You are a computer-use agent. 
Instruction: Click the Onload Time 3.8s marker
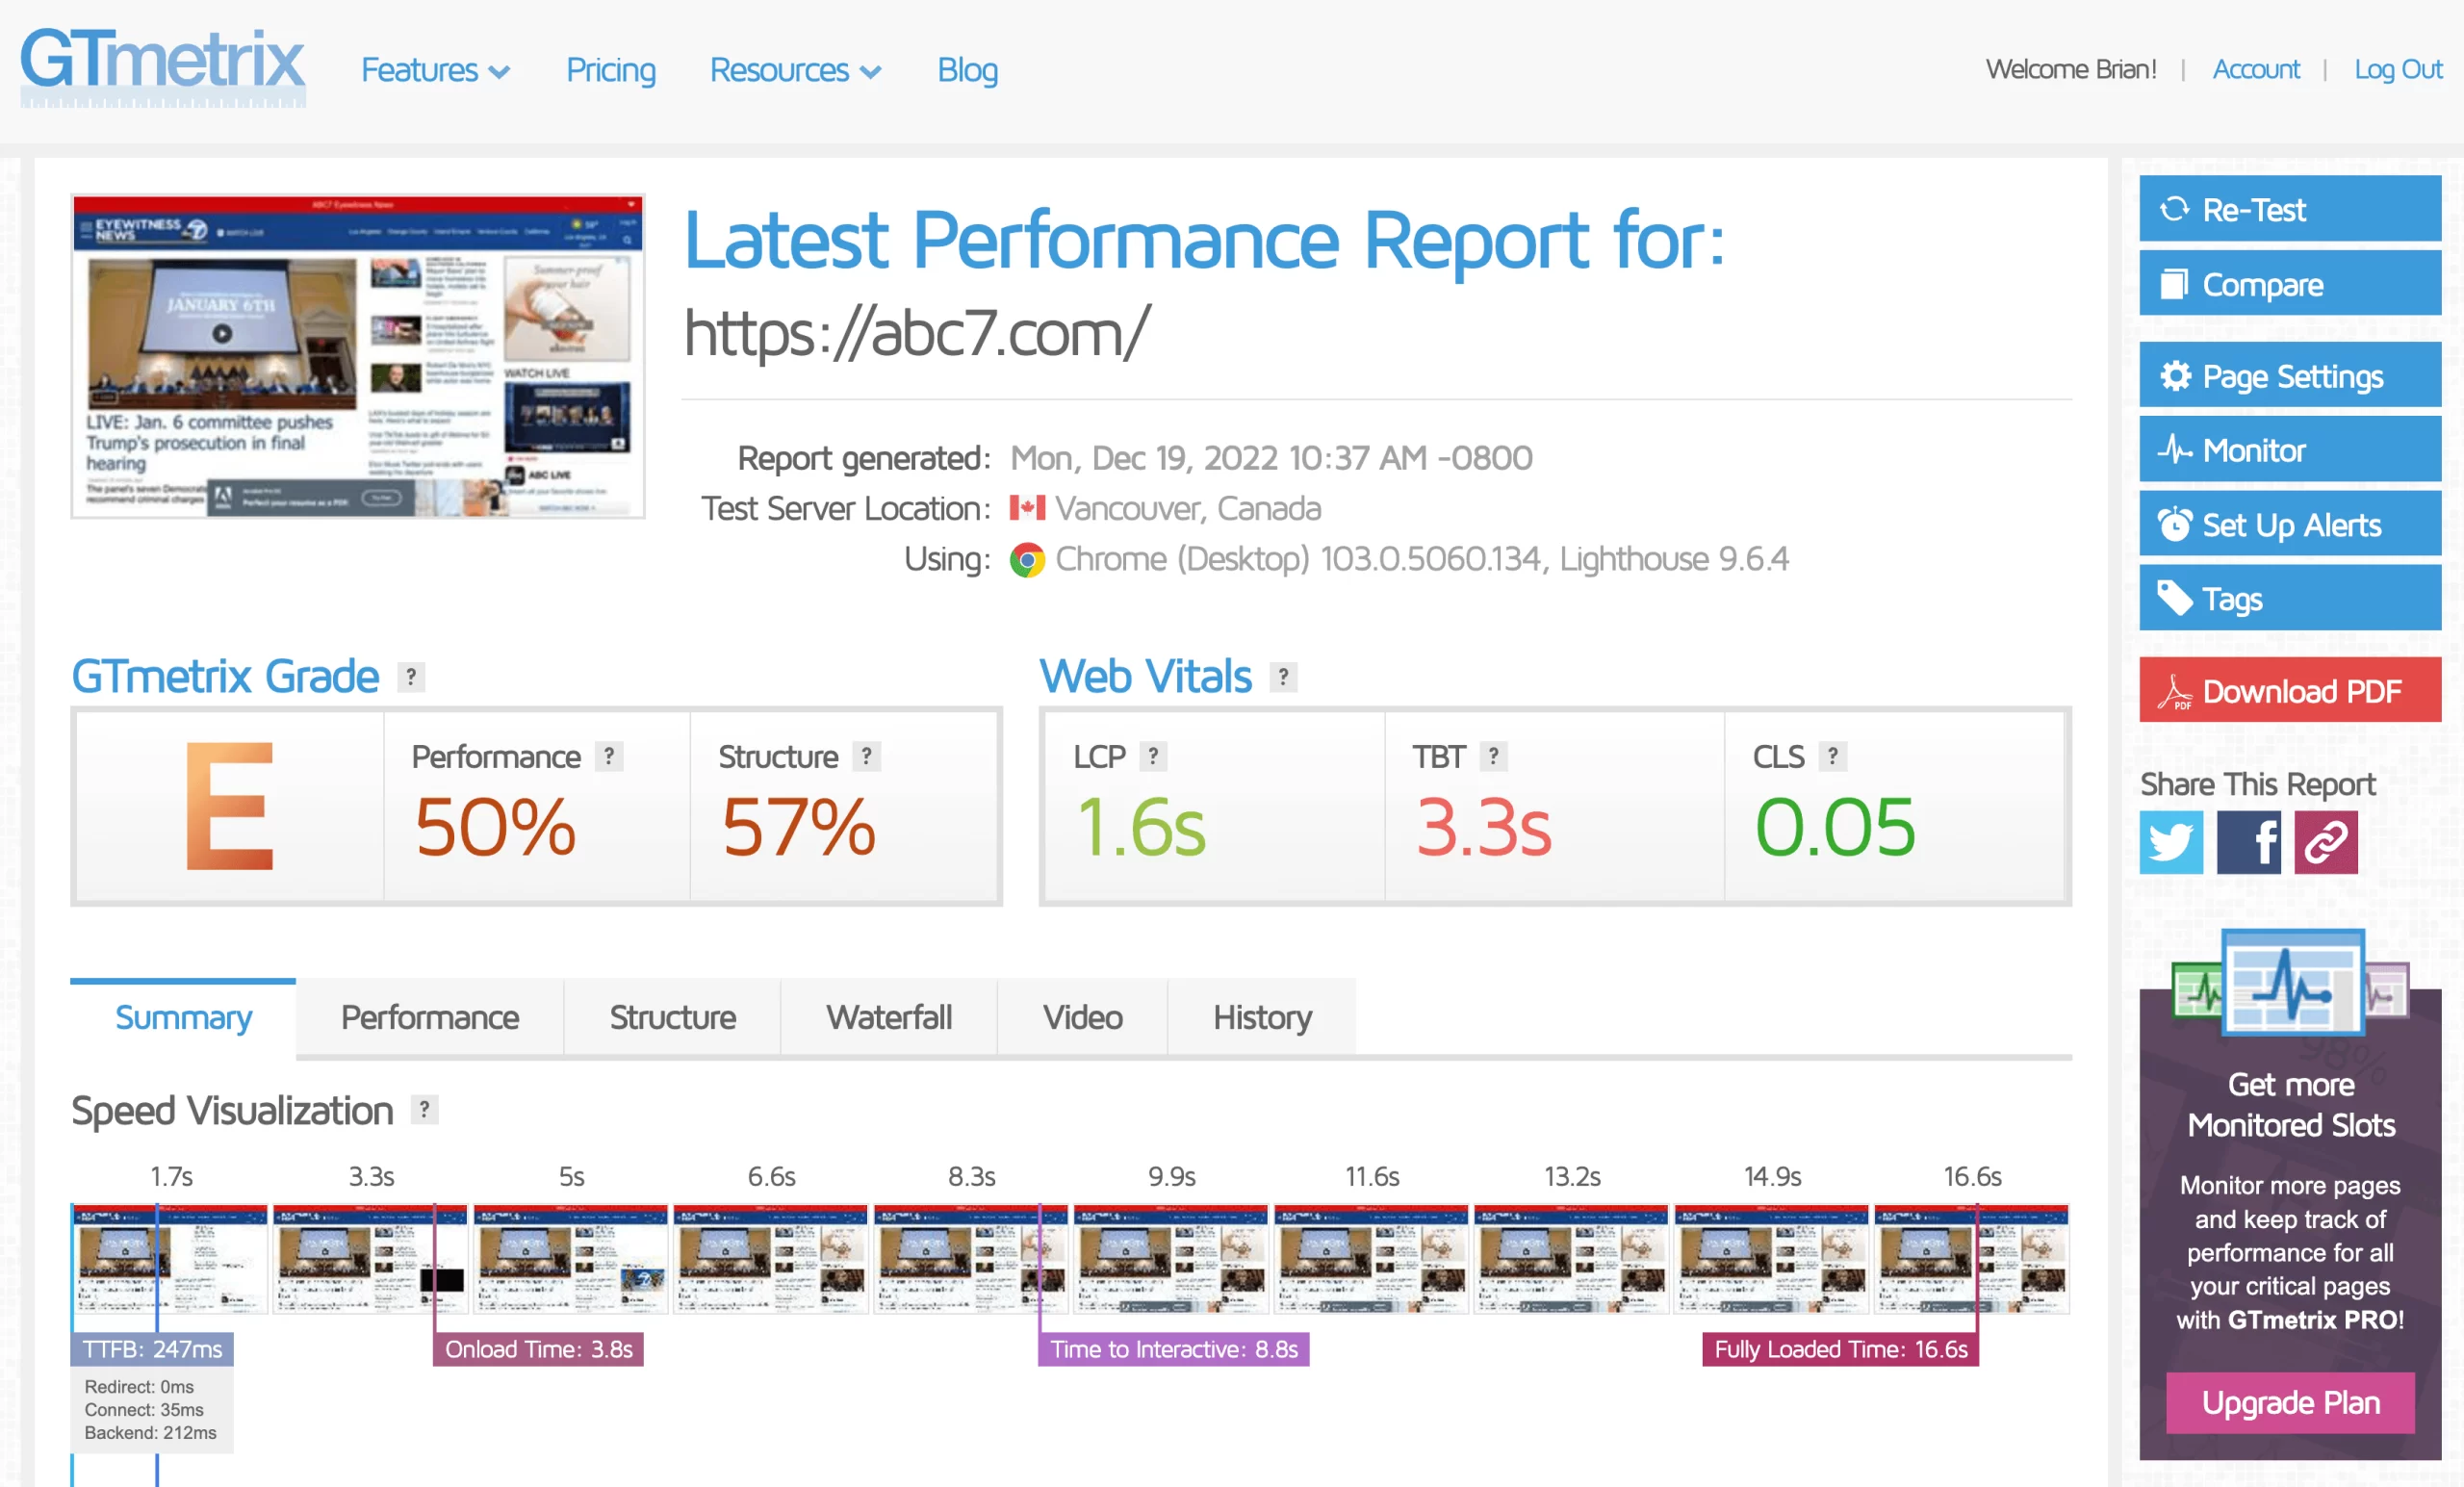point(538,1349)
